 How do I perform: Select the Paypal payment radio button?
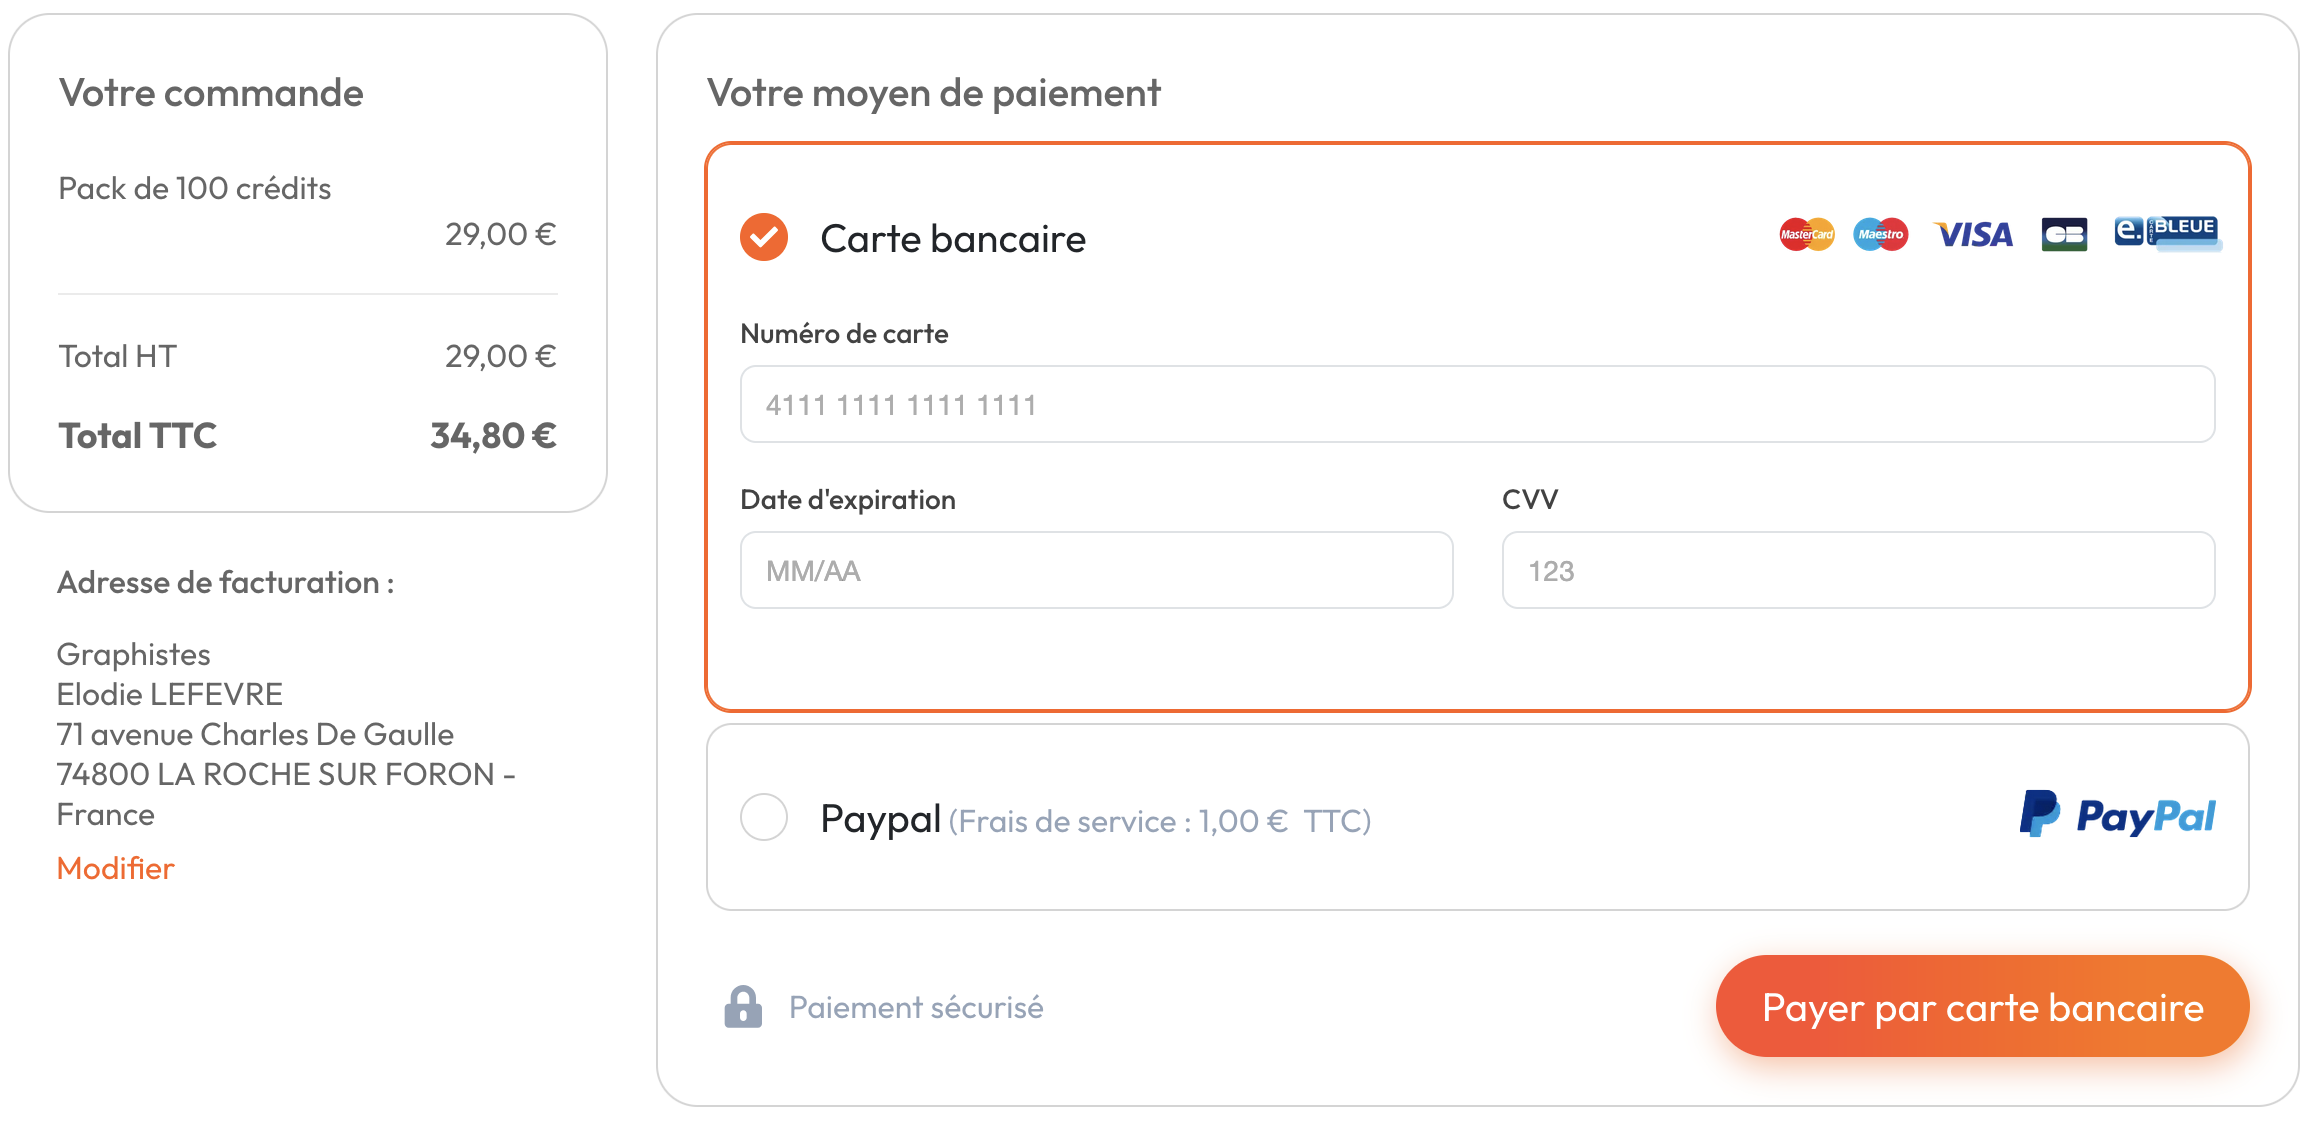pyautogui.click(x=764, y=817)
